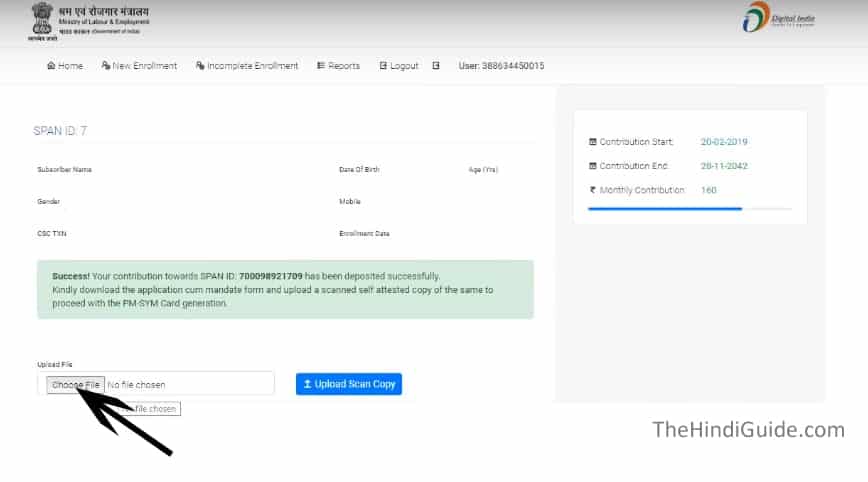Click the Incomplete Enrollment user icon
Screen dimensions: 868x482
pos(200,66)
